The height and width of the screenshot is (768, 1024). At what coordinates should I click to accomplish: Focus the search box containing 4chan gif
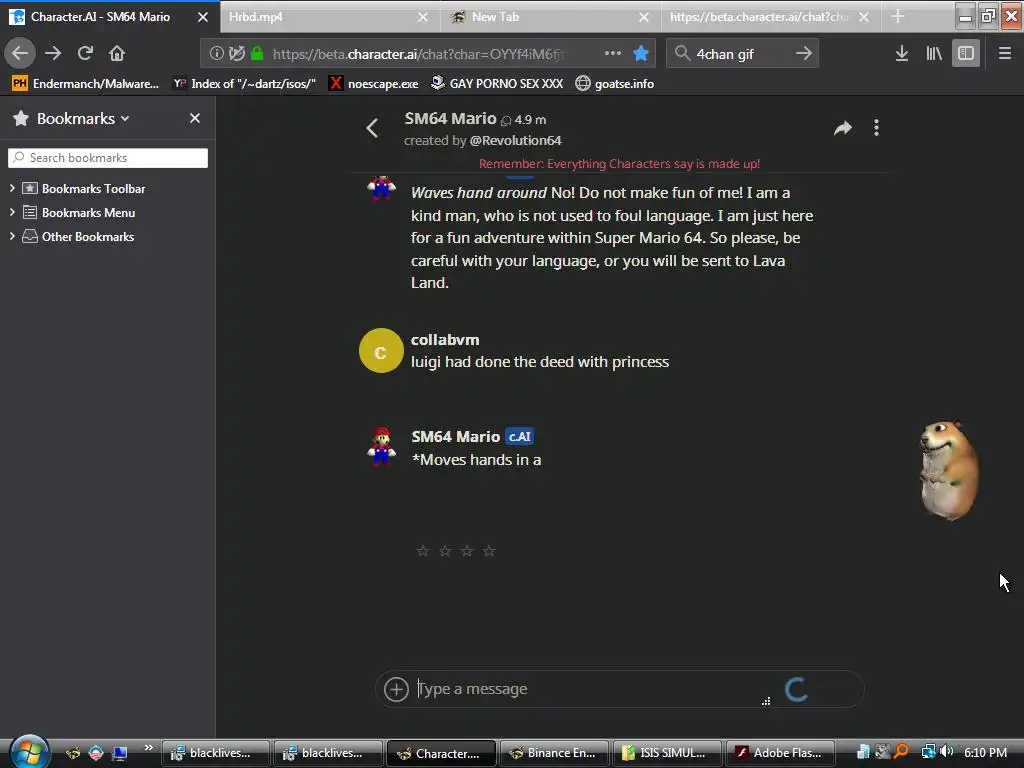(741, 54)
